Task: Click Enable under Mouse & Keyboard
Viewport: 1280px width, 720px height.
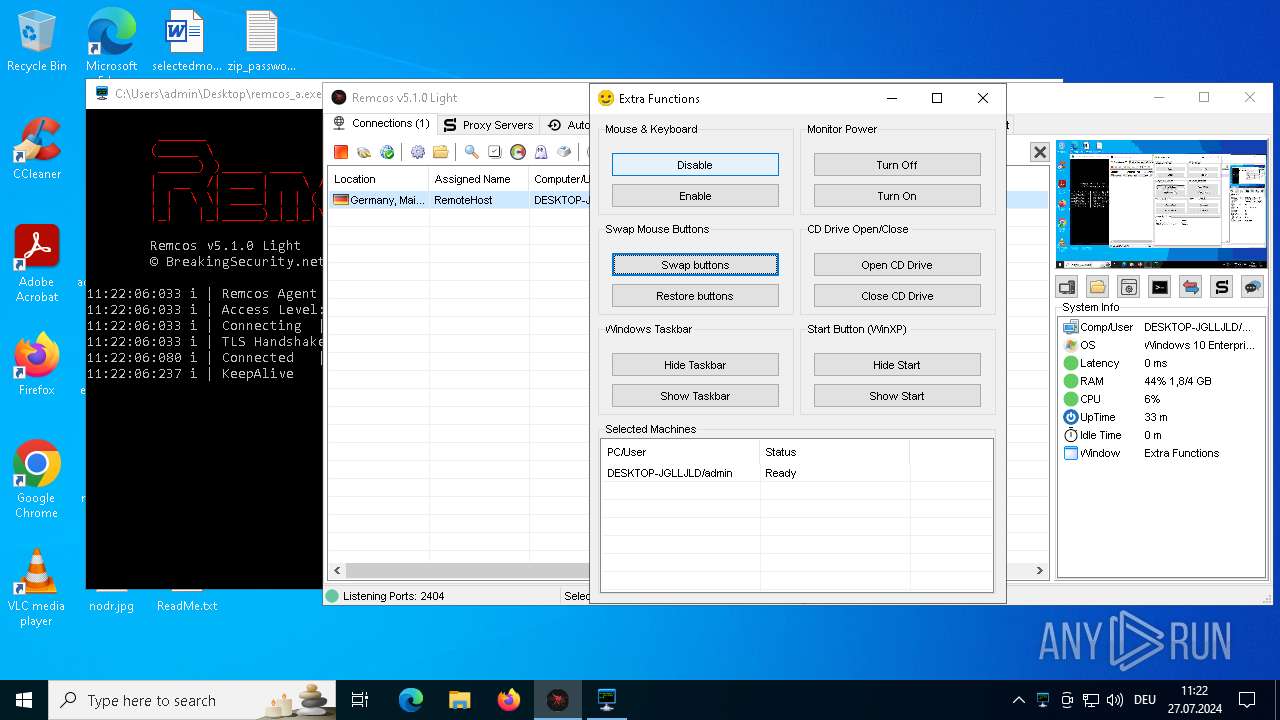Action: click(695, 196)
